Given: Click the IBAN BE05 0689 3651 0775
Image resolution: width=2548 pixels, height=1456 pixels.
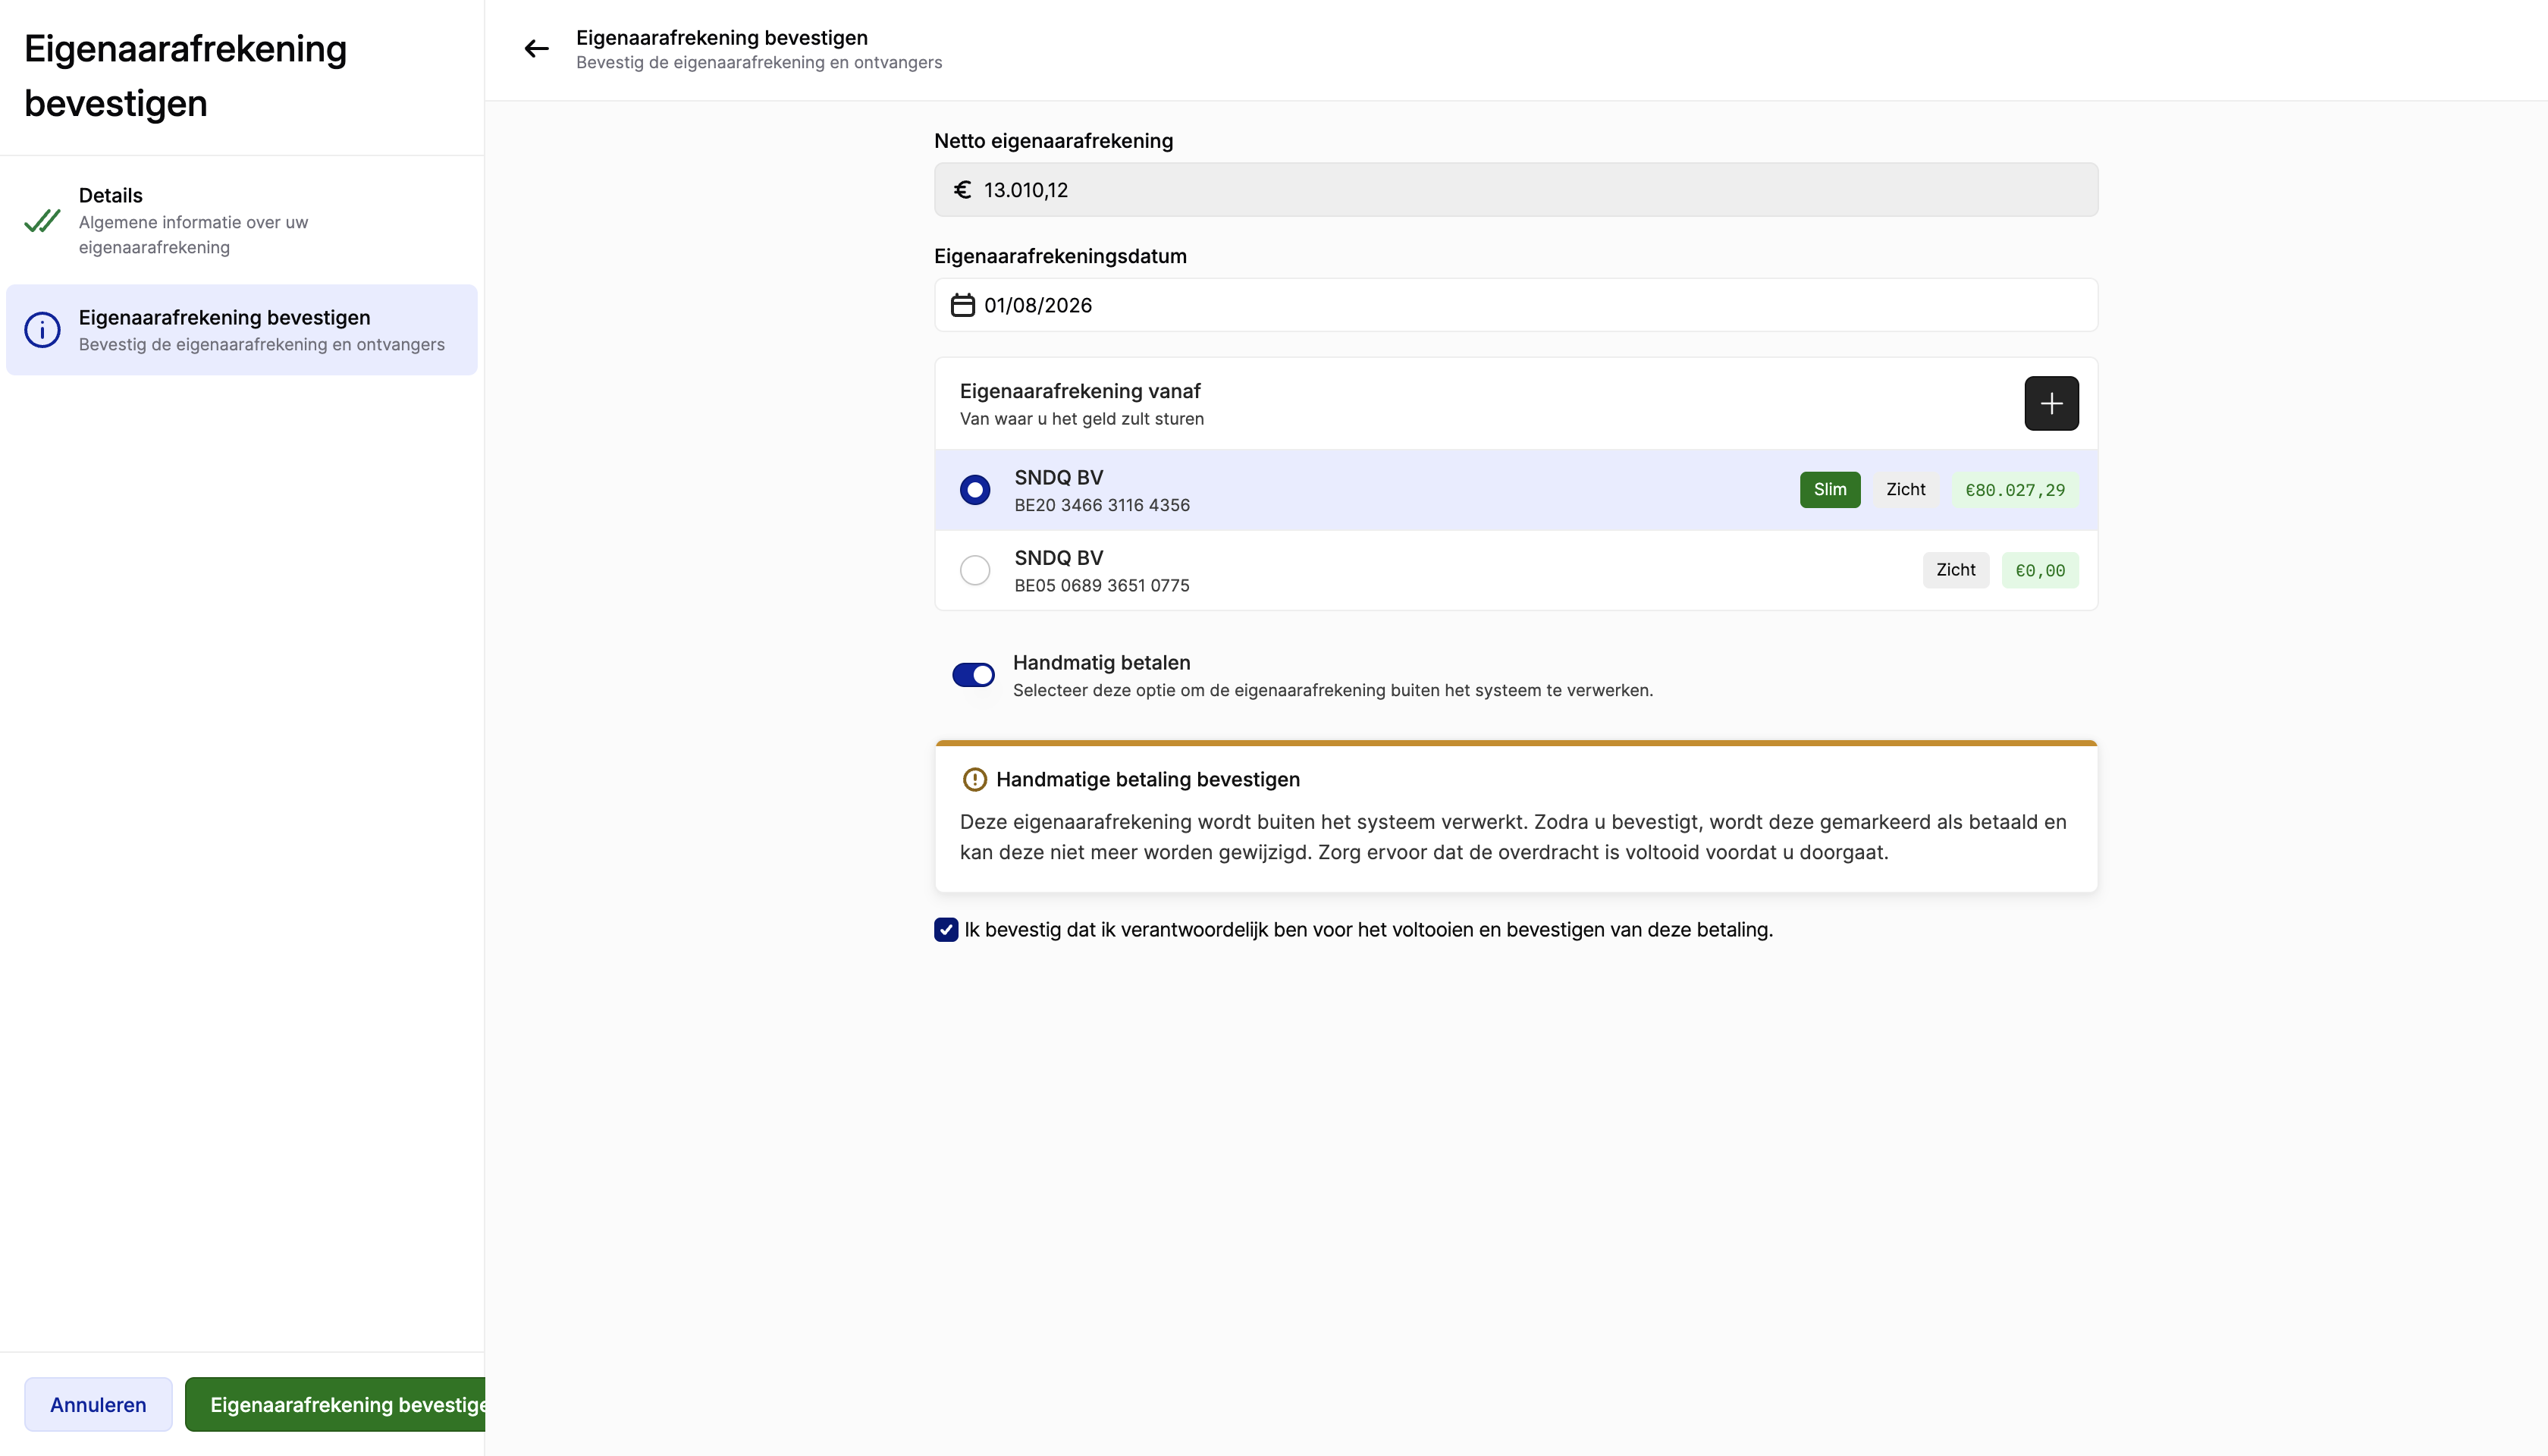Looking at the screenshot, I should [1101, 585].
